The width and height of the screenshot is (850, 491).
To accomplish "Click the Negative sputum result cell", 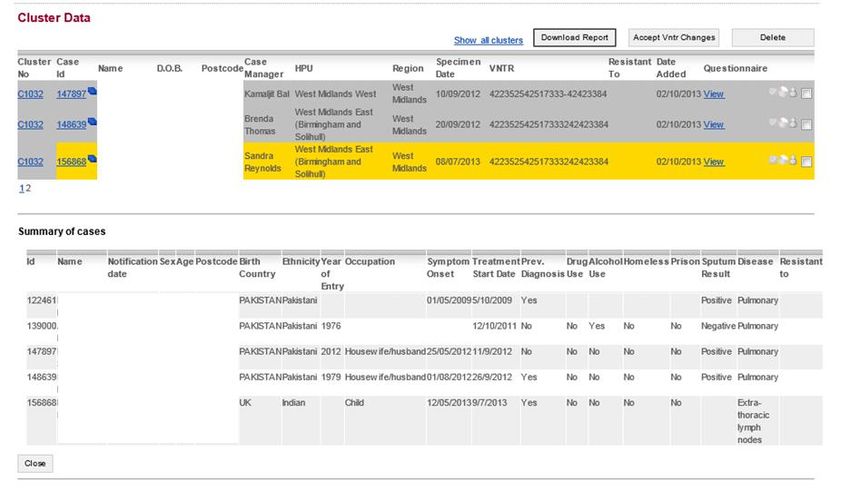I will pos(718,326).
